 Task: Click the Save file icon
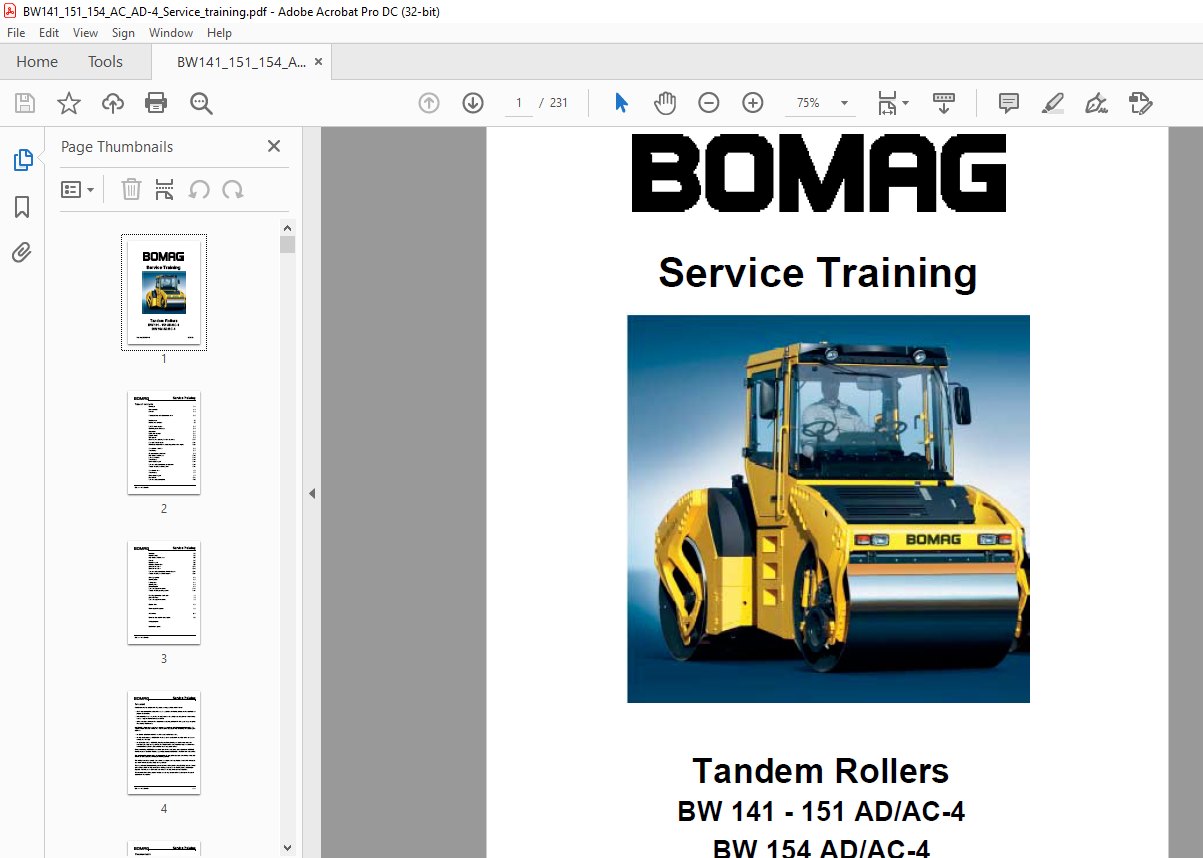tap(25, 103)
